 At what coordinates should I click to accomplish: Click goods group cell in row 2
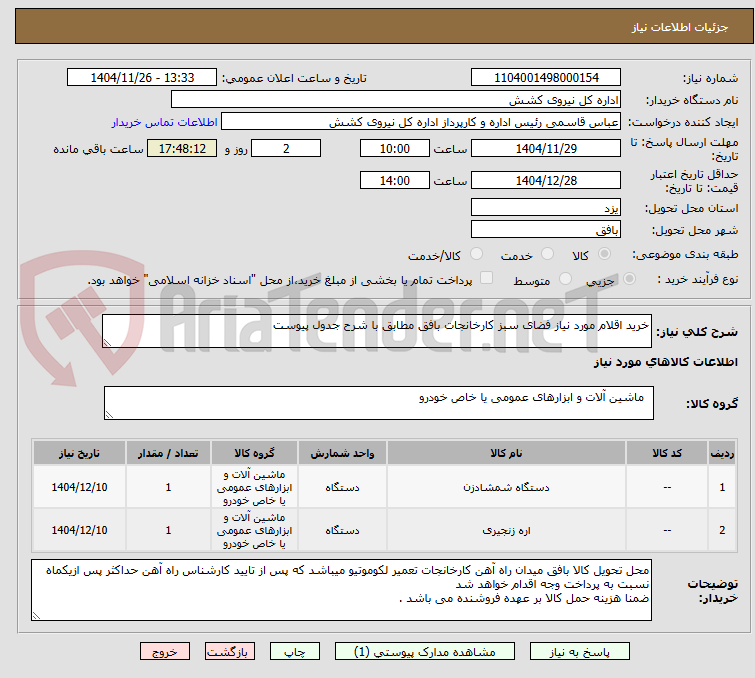coord(254,530)
